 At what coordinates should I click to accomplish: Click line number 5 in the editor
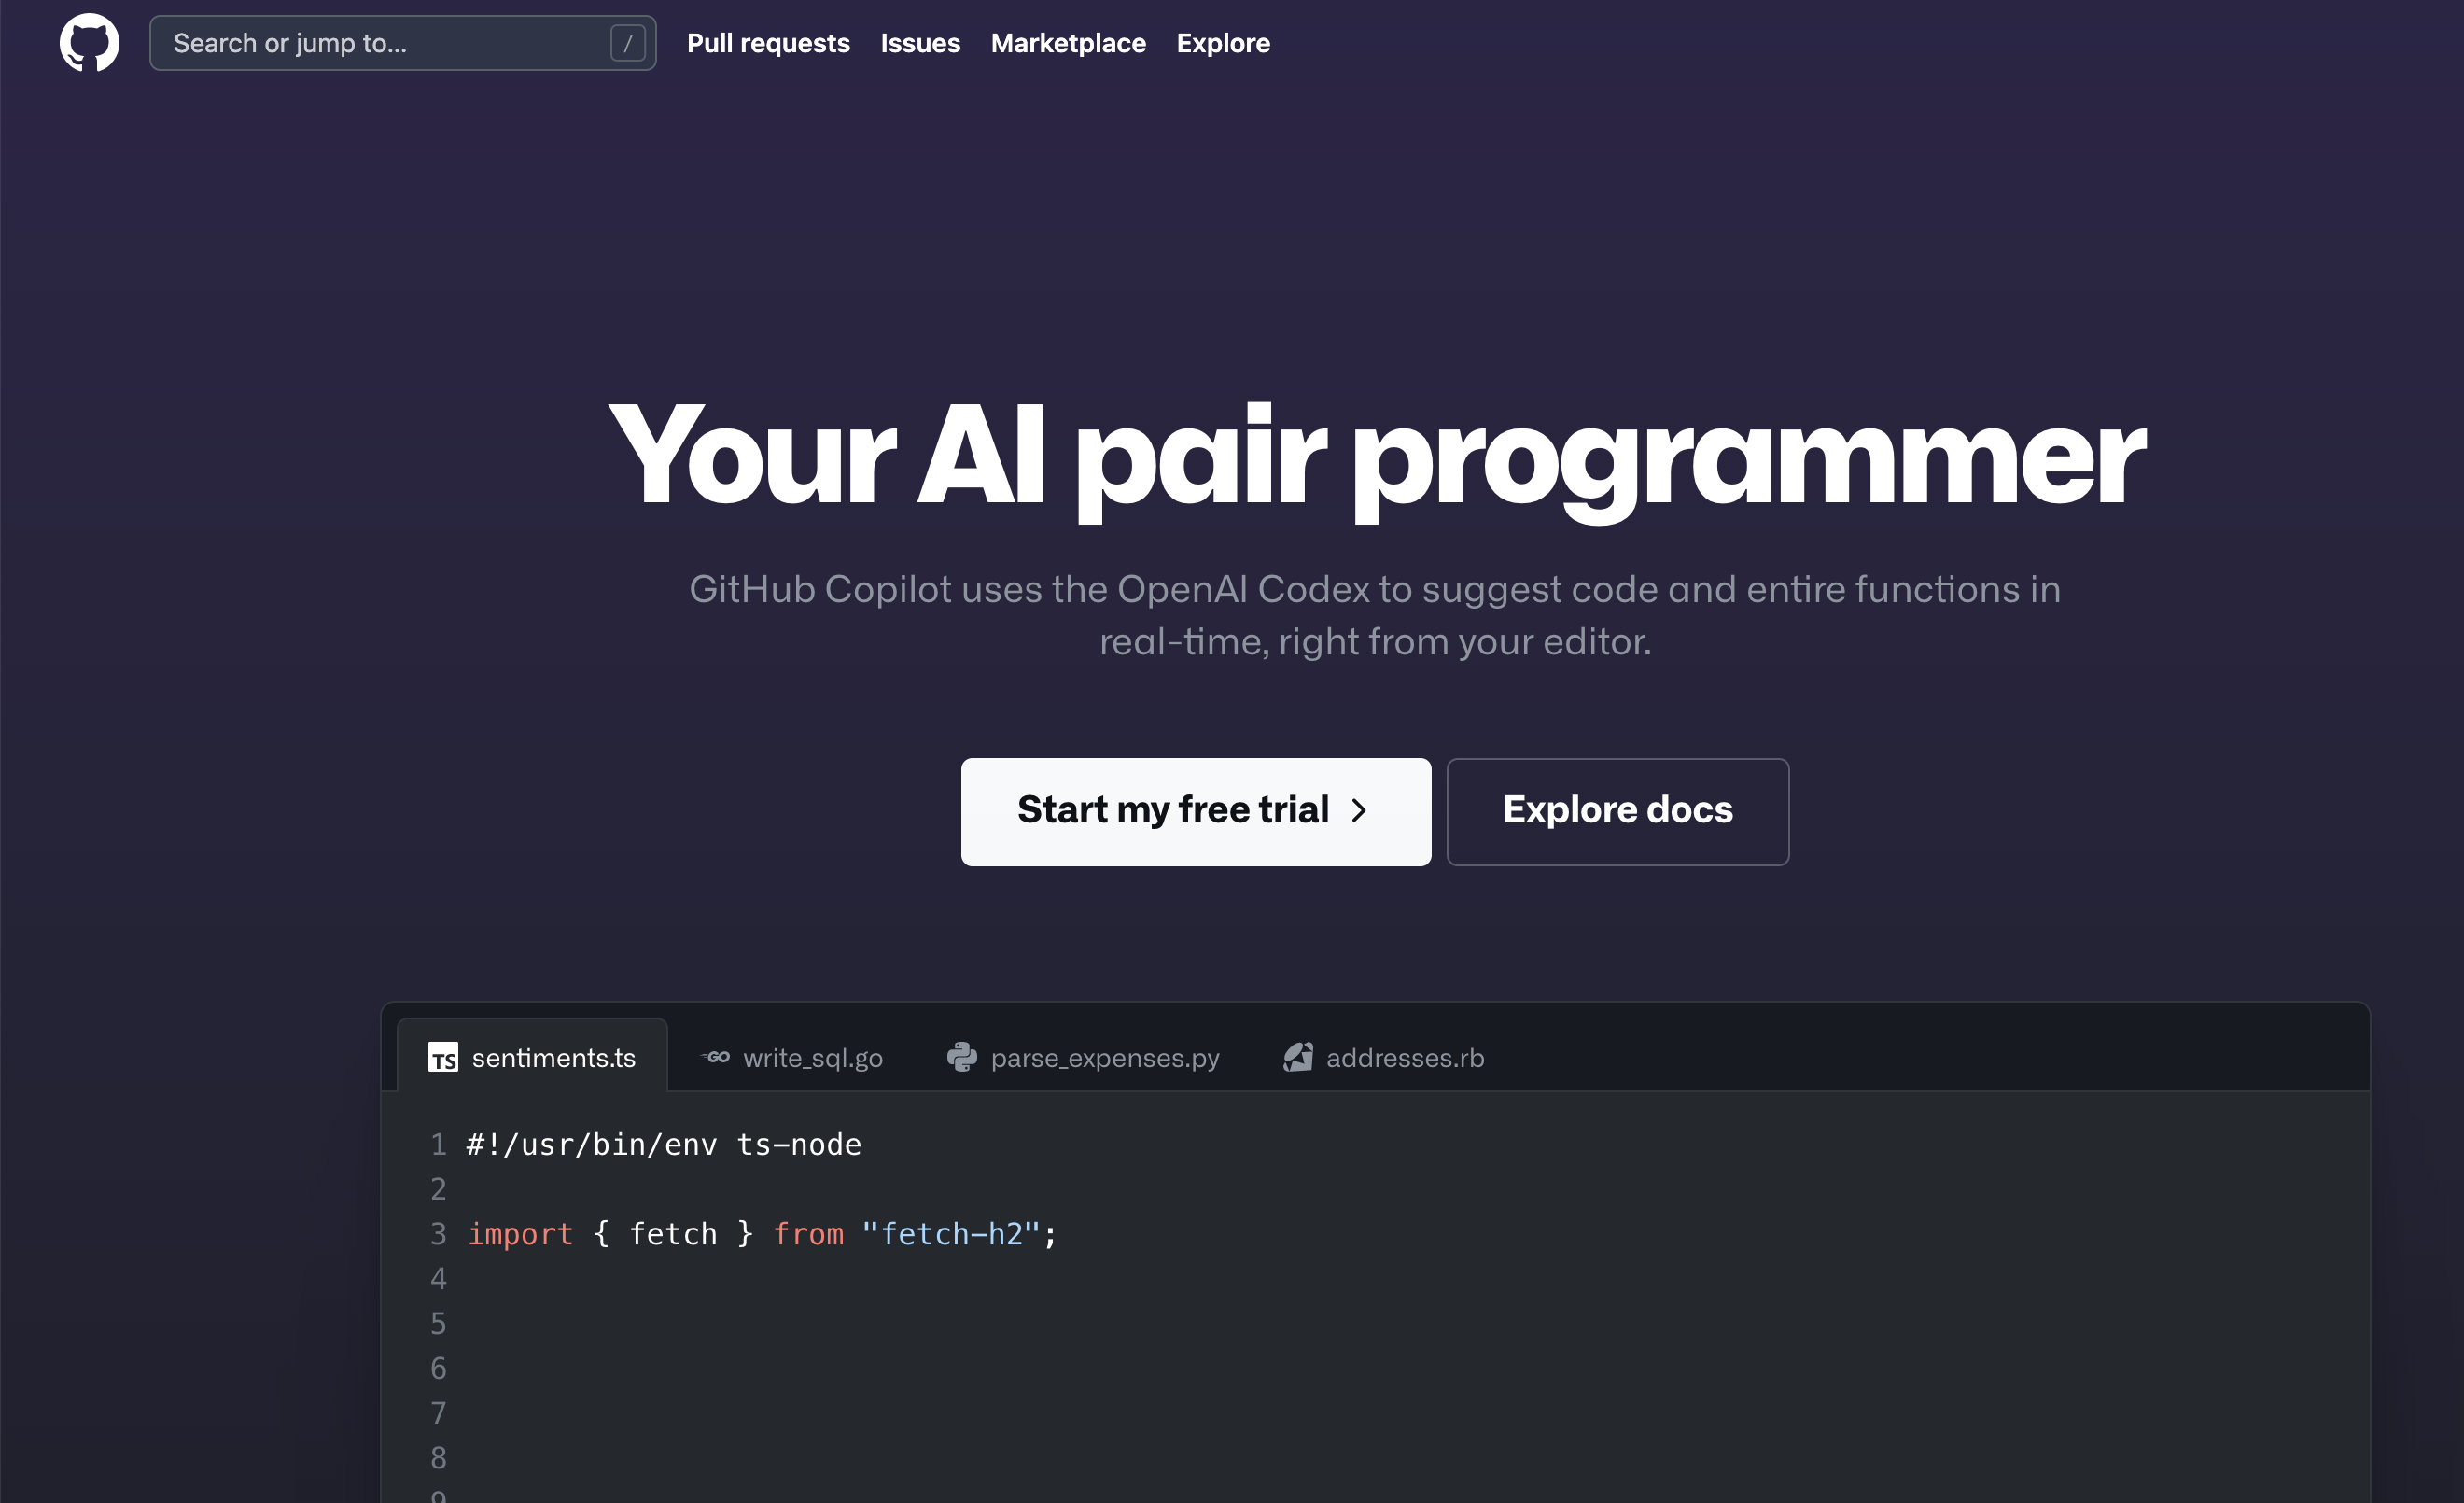[438, 1323]
